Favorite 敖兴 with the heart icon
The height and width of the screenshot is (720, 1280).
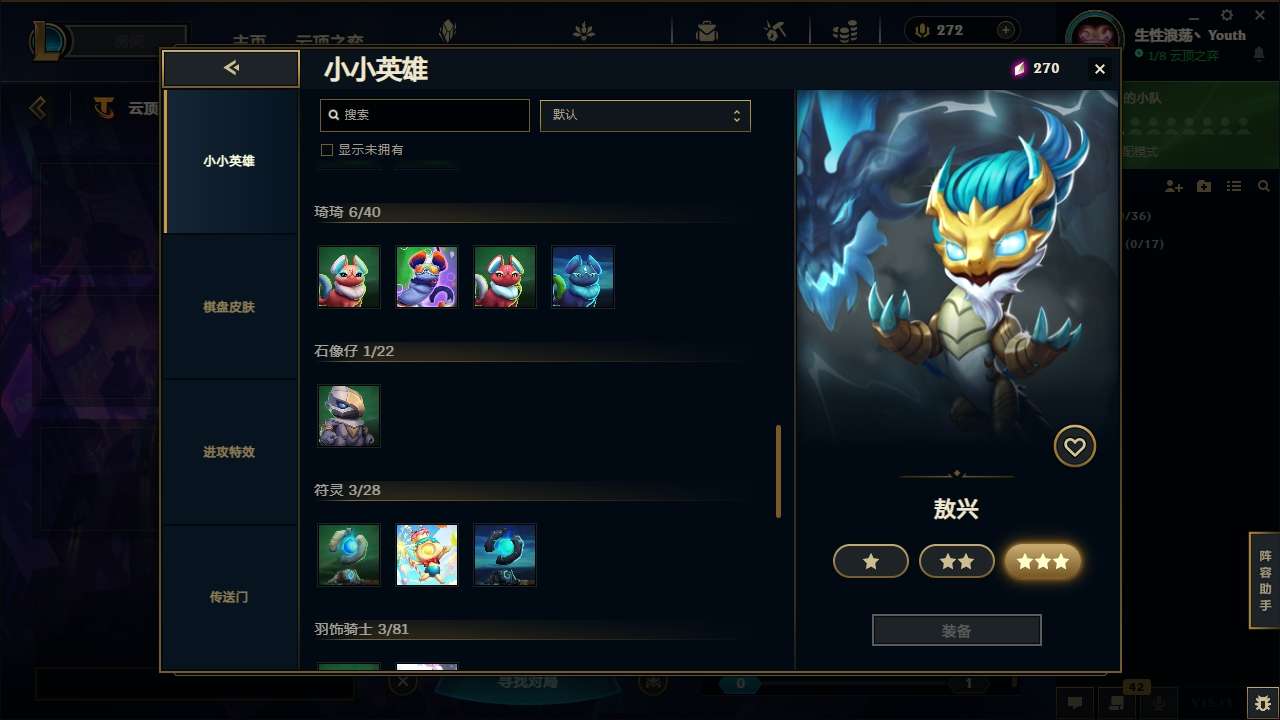1075,447
